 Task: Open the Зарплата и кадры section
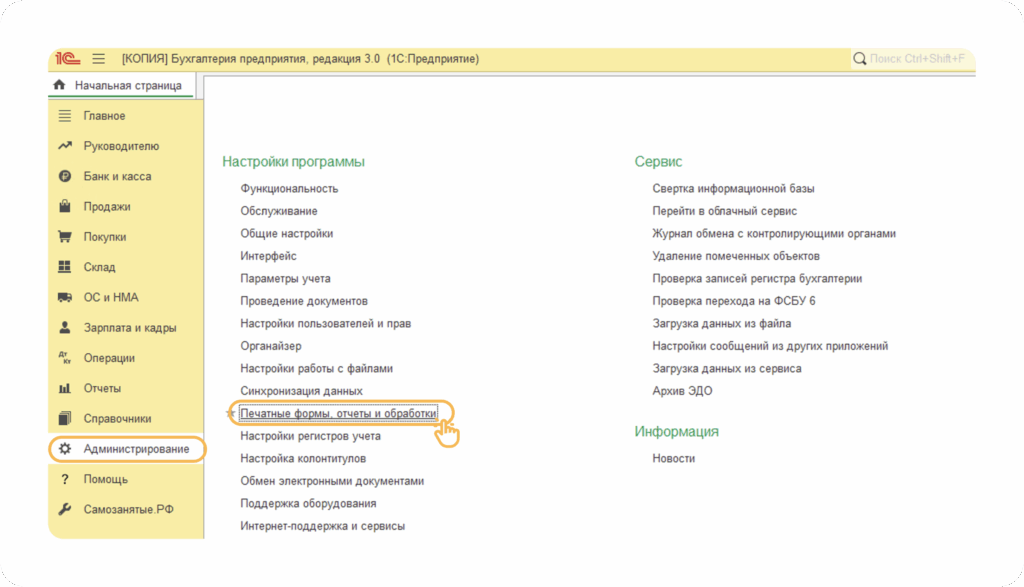pos(130,328)
